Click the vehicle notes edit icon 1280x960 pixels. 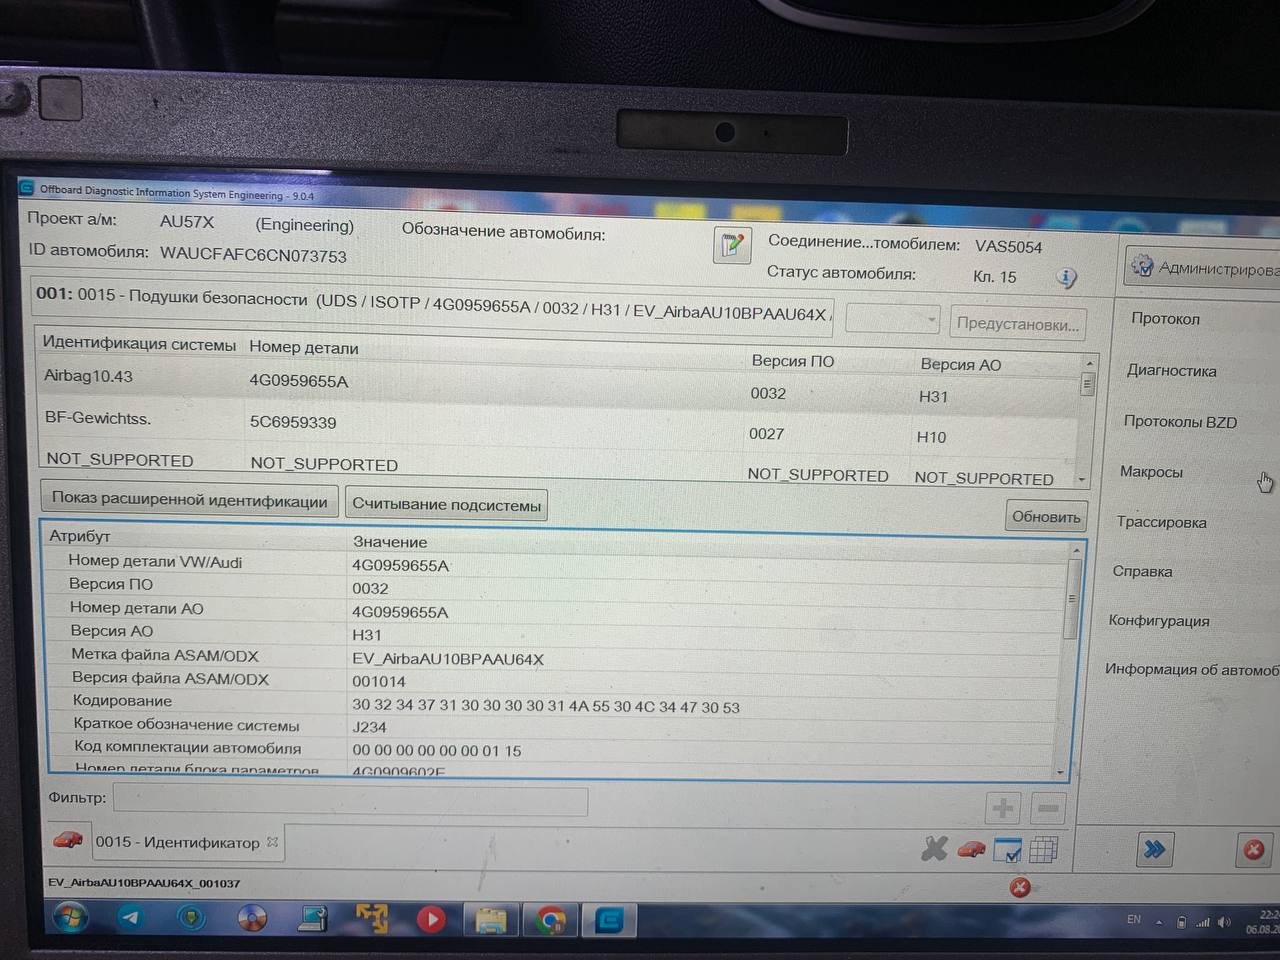[x=732, y=245]
